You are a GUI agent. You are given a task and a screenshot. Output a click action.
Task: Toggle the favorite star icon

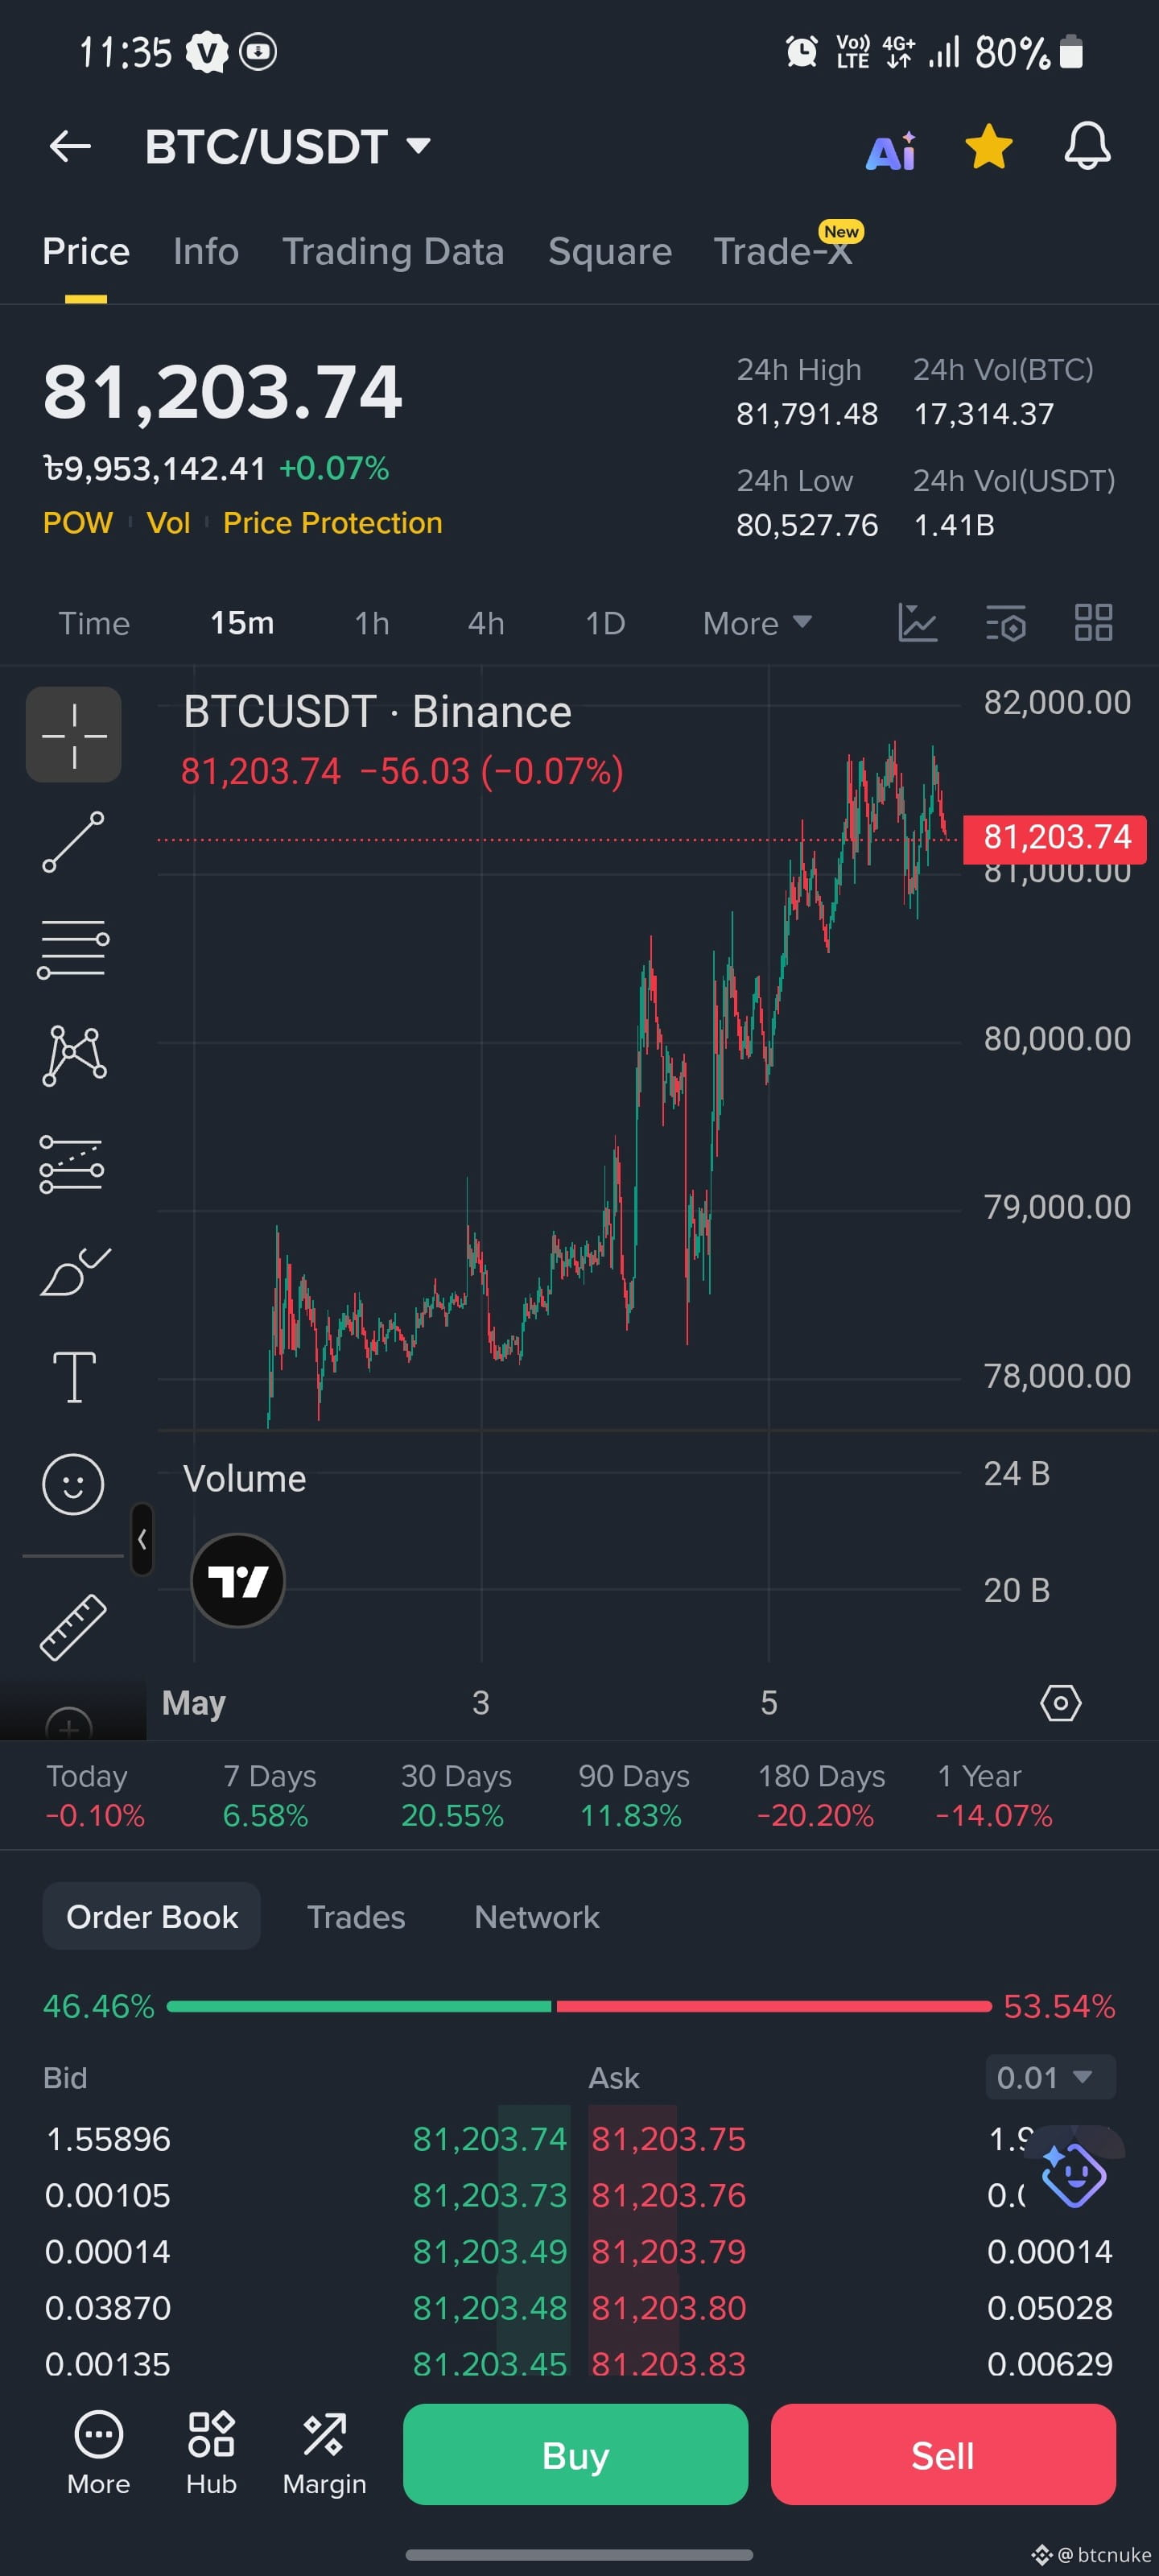coord(988,147)
